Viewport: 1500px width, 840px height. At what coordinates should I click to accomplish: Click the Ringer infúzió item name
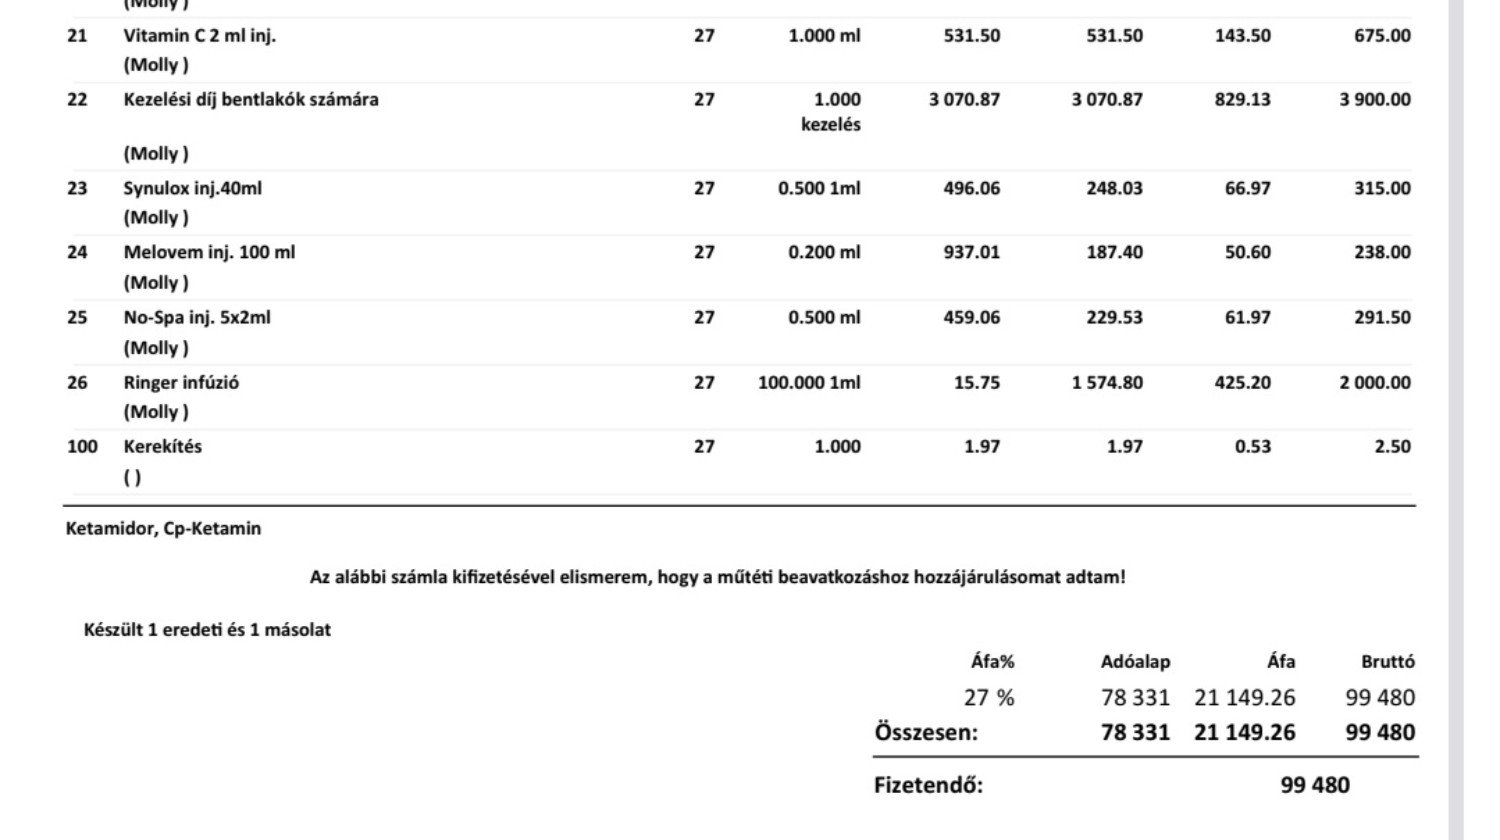(181, 383)
